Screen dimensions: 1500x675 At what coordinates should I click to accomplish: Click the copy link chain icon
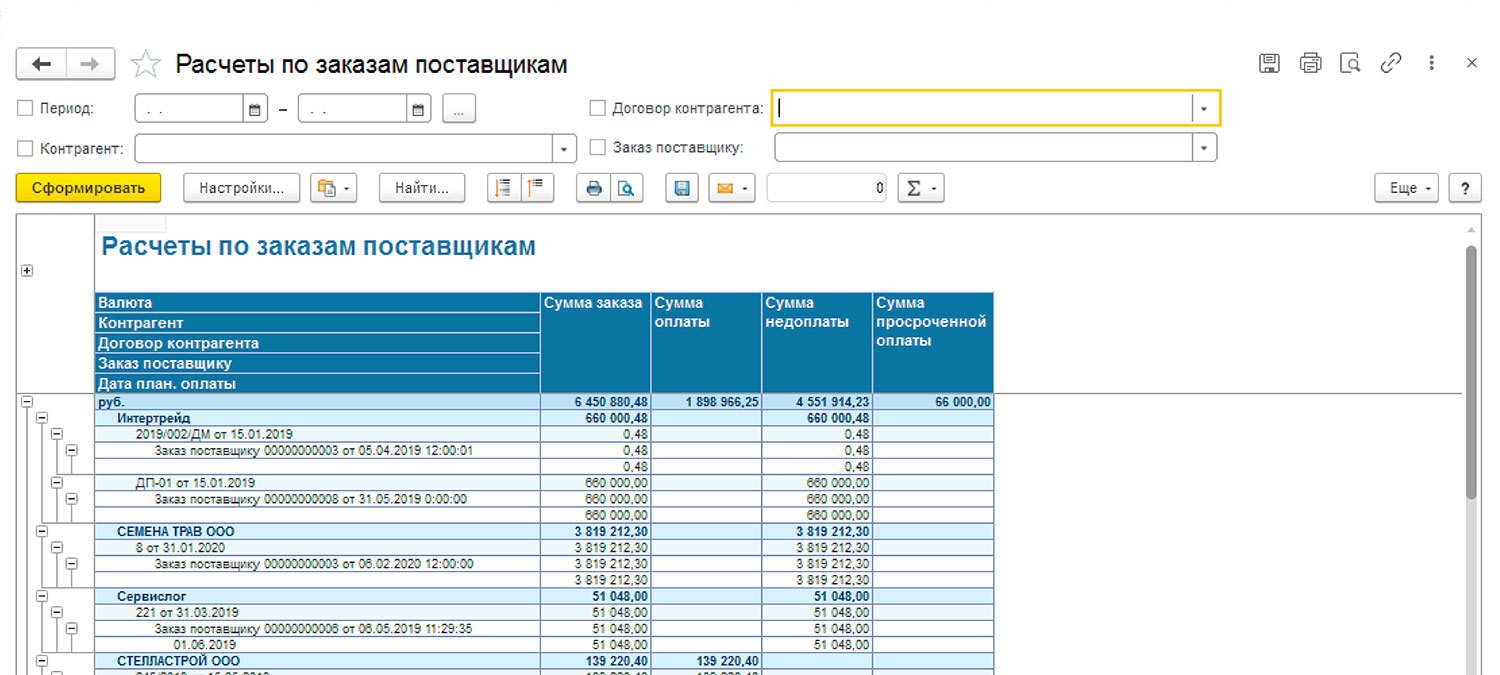(1391, 63)
